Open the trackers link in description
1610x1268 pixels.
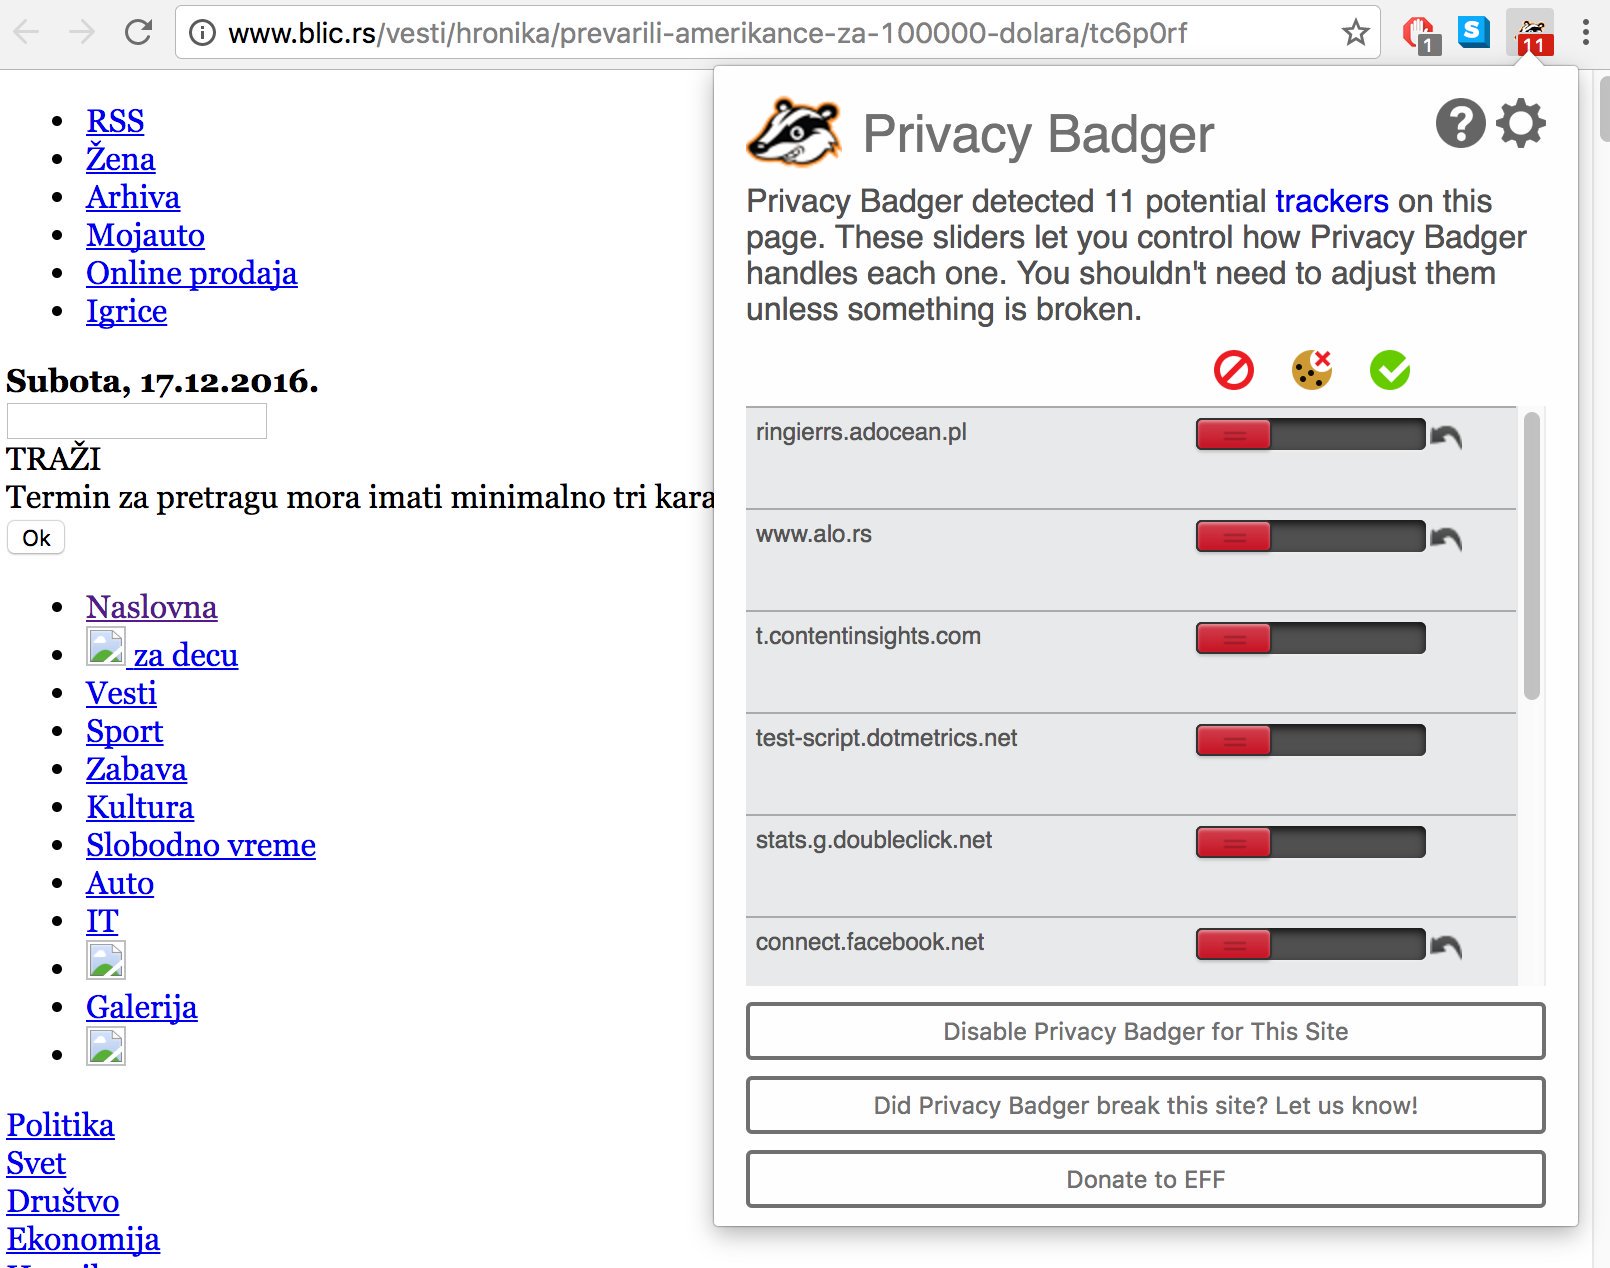pos(1331,201)
